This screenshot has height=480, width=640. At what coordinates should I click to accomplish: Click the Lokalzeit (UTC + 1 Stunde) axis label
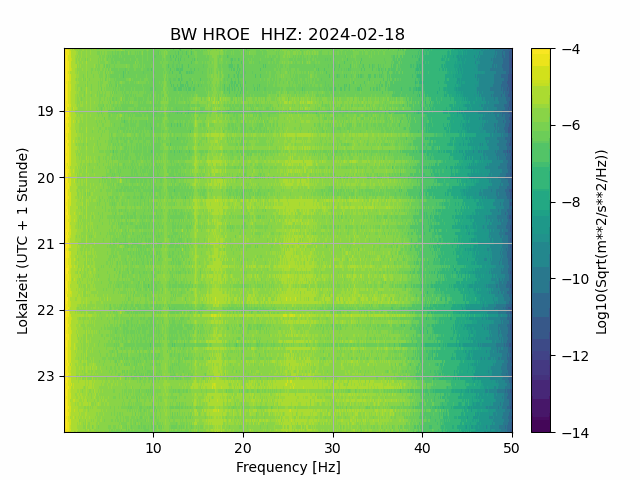22,241
